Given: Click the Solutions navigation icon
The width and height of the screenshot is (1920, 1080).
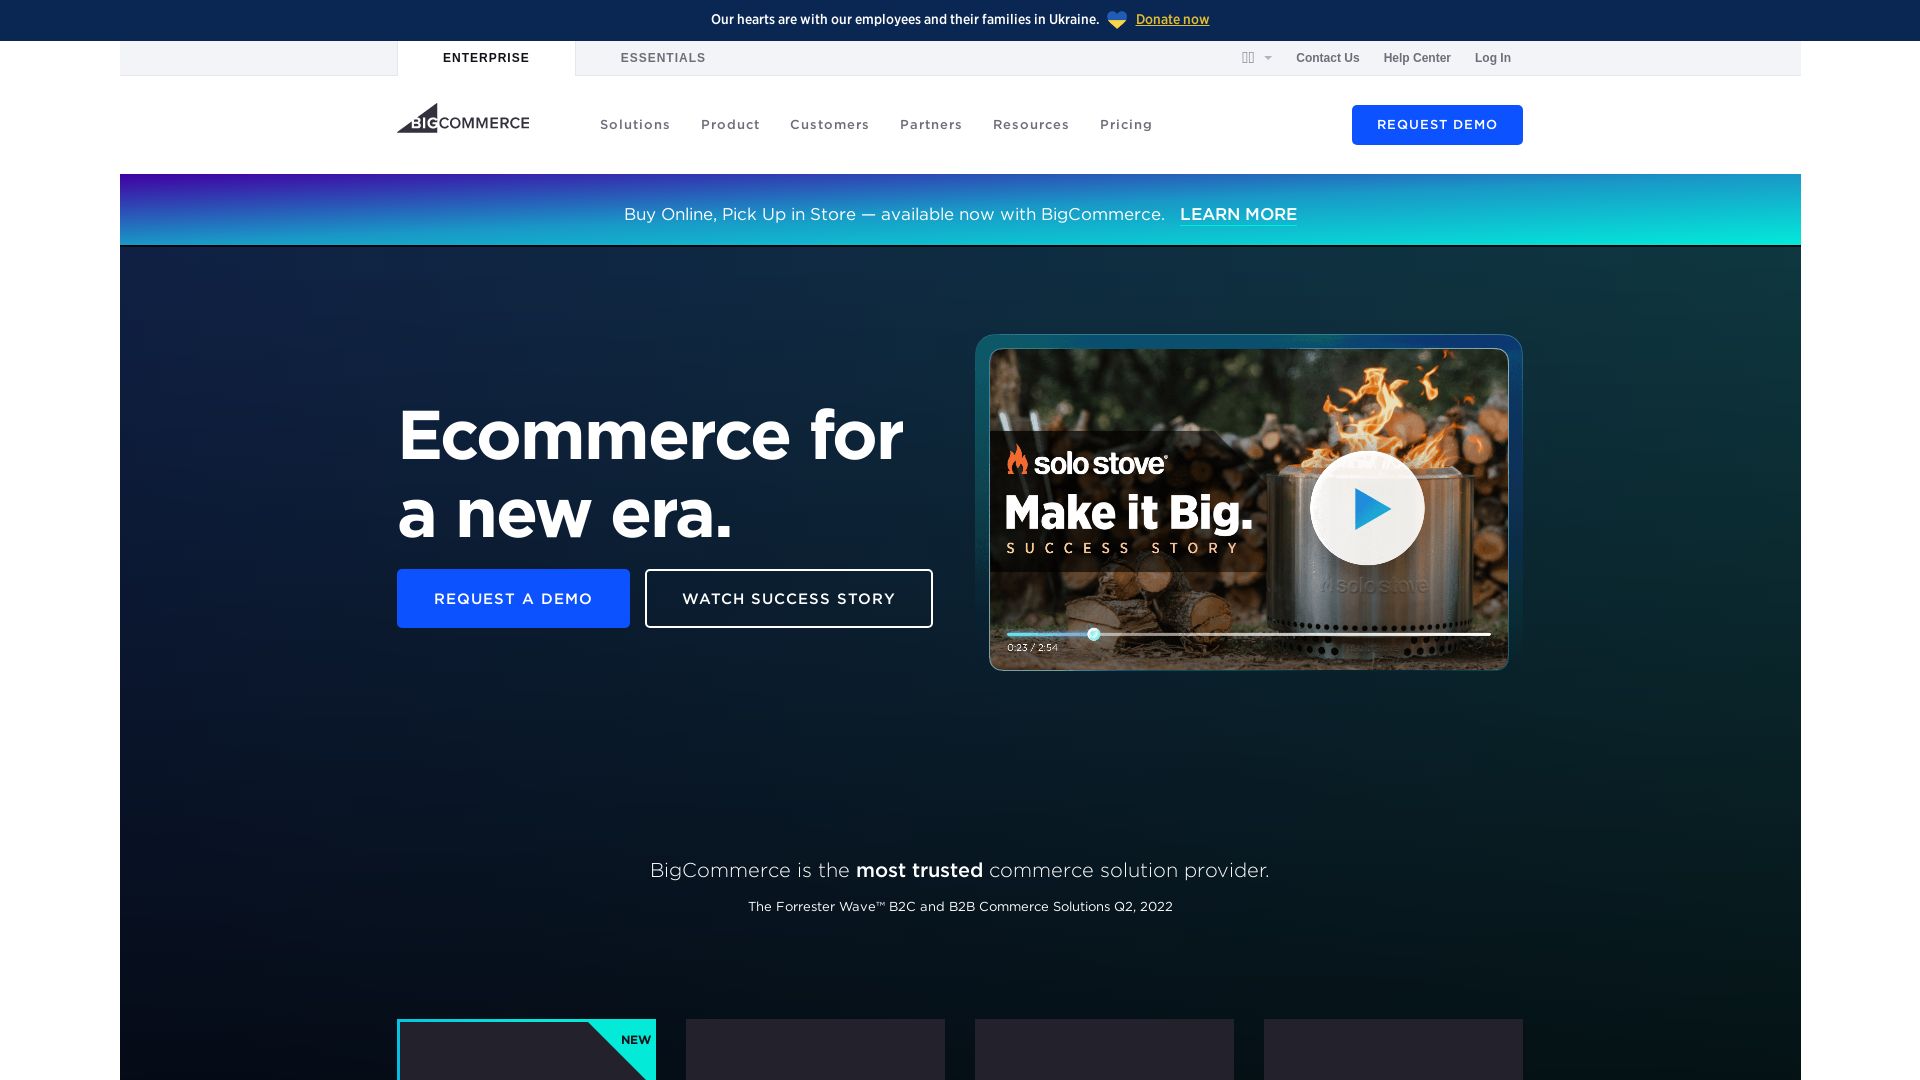Looking at the screenshot, I should coord(636,124).
